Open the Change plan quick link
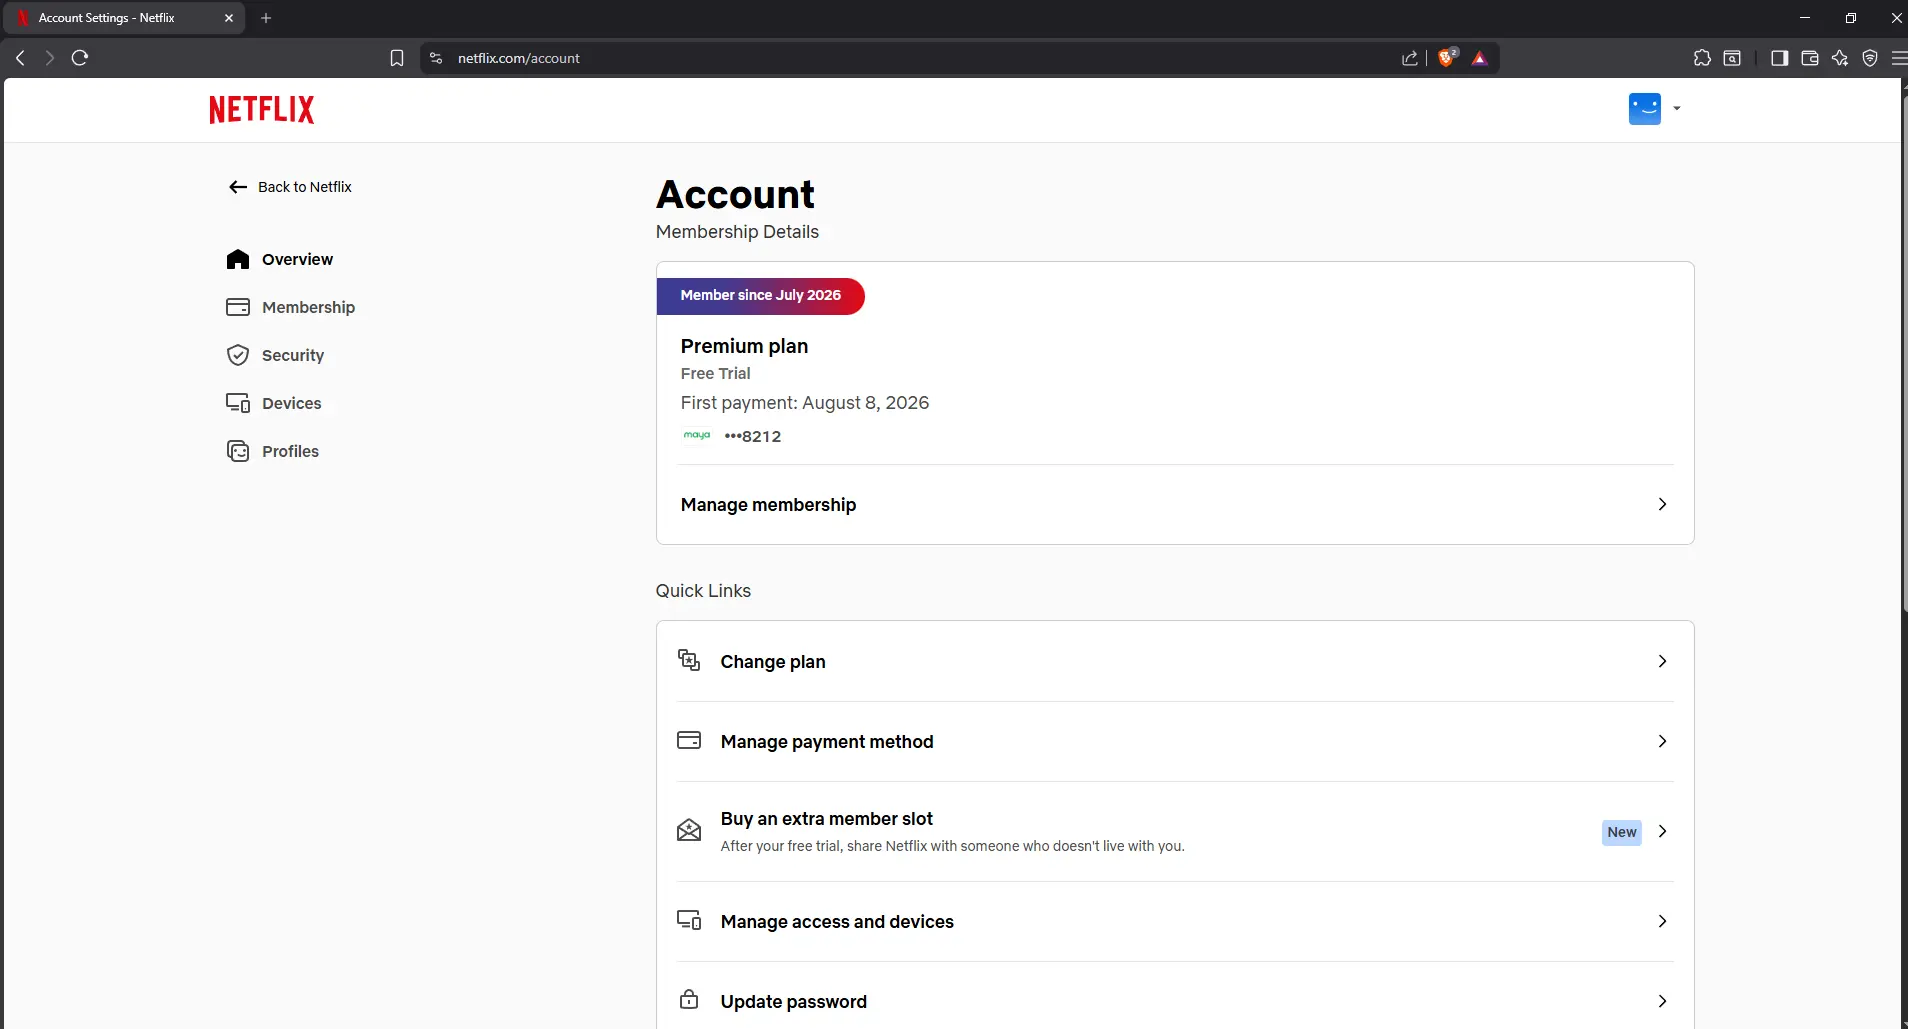Screen dimensions: 1908x1029 point(1175,661)
